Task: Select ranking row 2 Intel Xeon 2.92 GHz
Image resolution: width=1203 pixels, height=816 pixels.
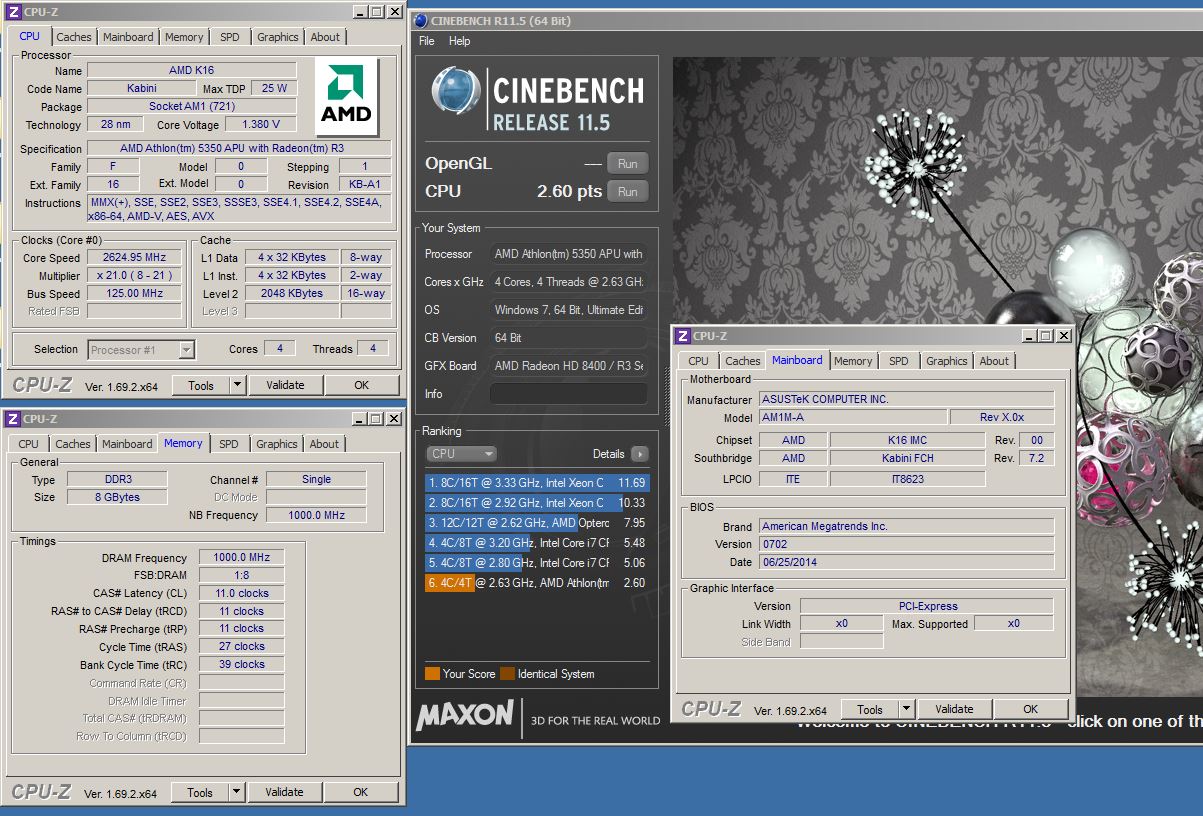Action: point(537,503)
